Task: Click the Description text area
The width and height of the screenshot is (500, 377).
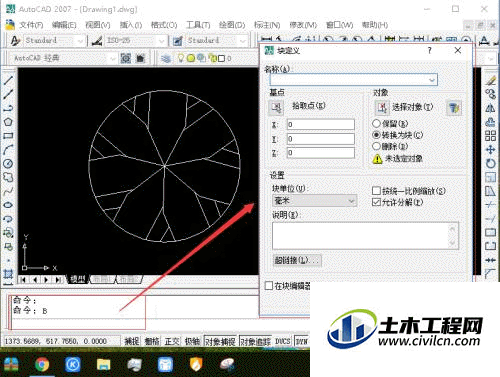Action: click(365, 236)
